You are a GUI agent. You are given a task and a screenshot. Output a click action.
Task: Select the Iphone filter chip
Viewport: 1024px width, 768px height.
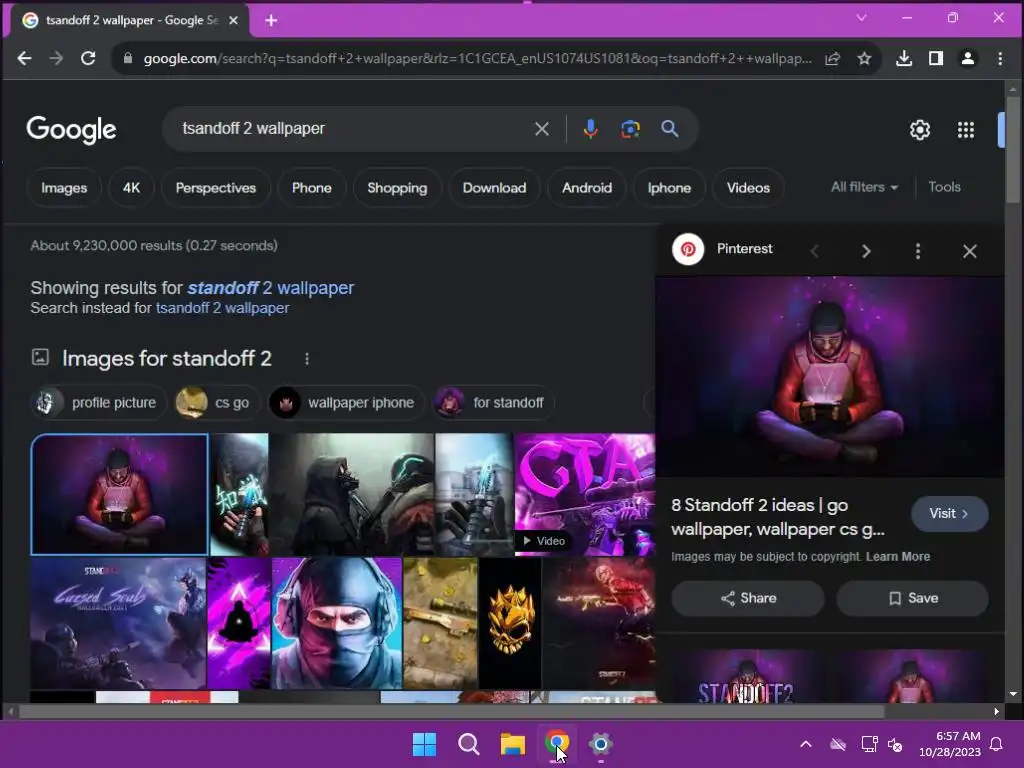click(669, 187)
